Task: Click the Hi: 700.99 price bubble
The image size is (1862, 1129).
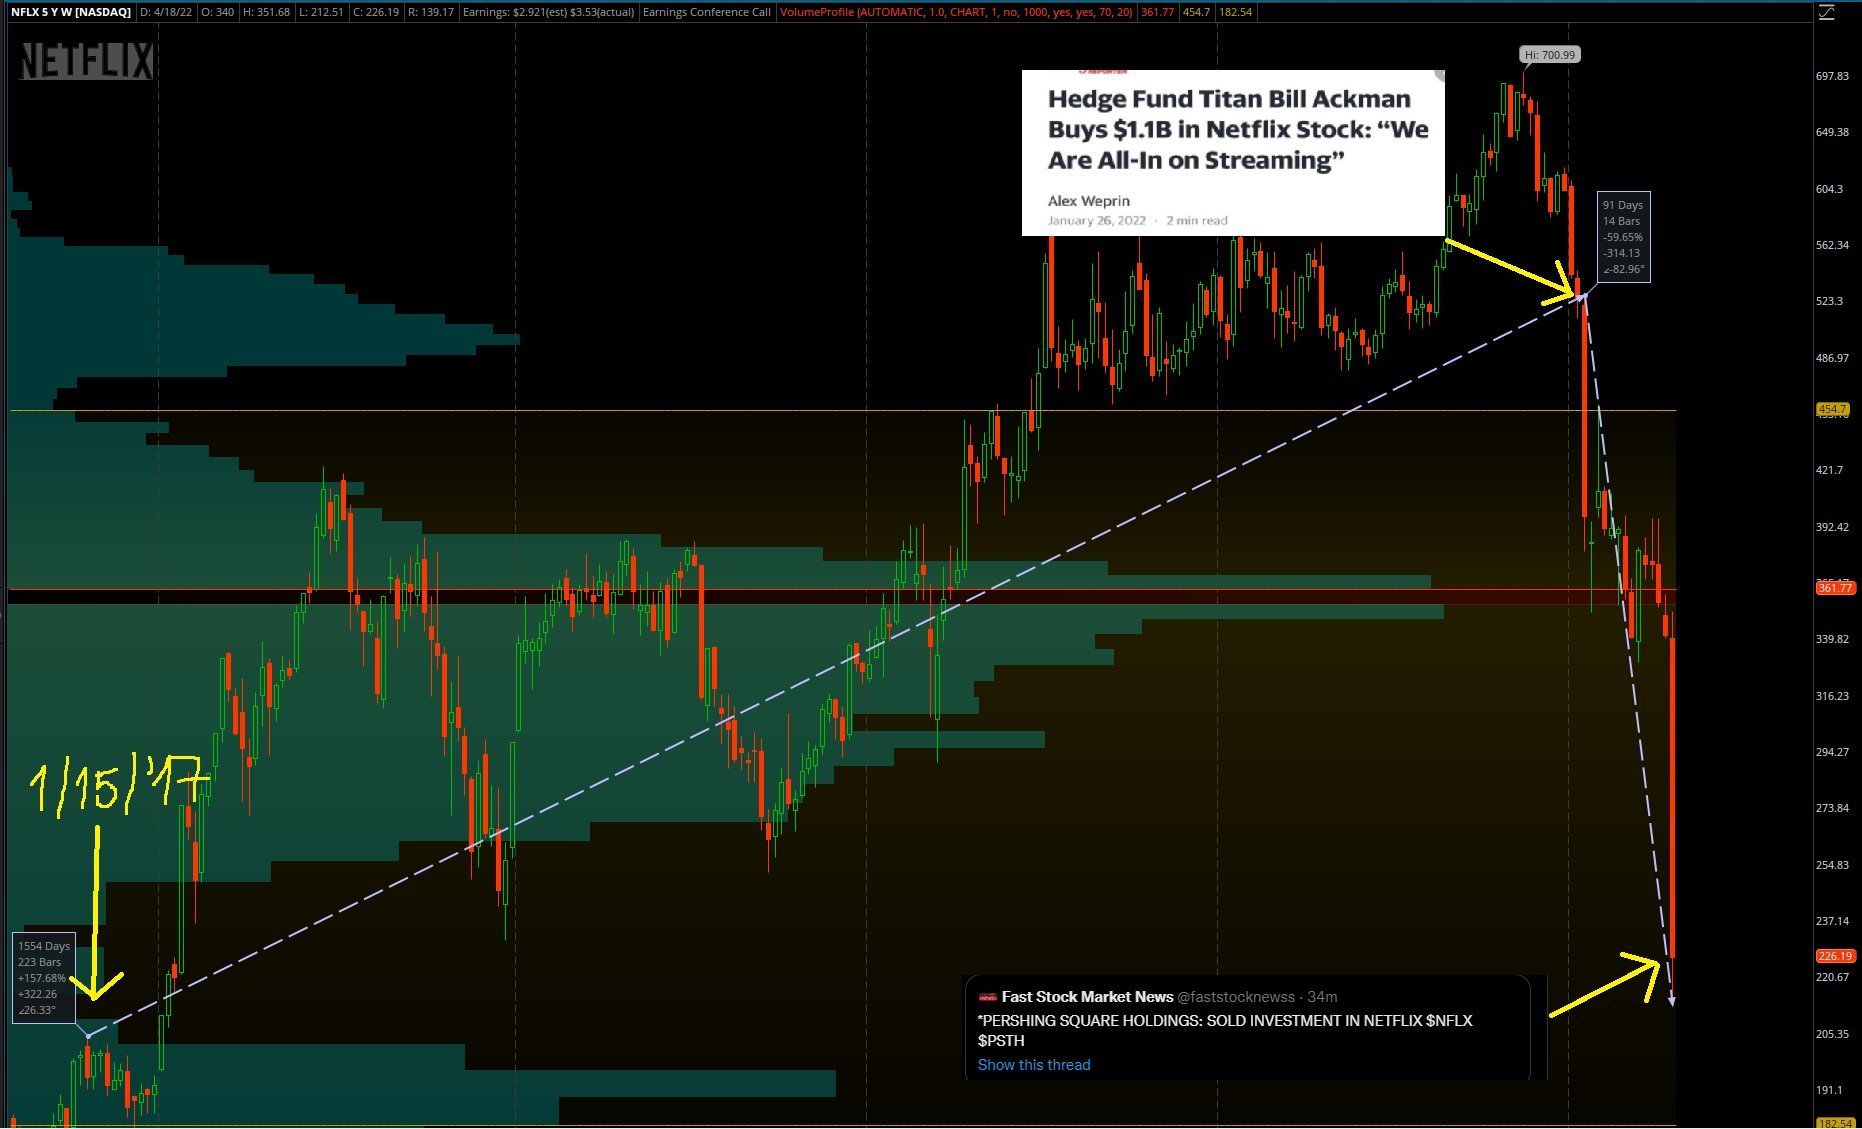Action: [x=1549, y=55]
